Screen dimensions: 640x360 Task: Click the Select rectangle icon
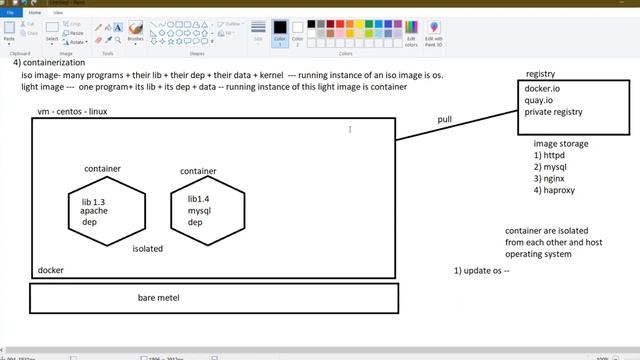point(52,27)
